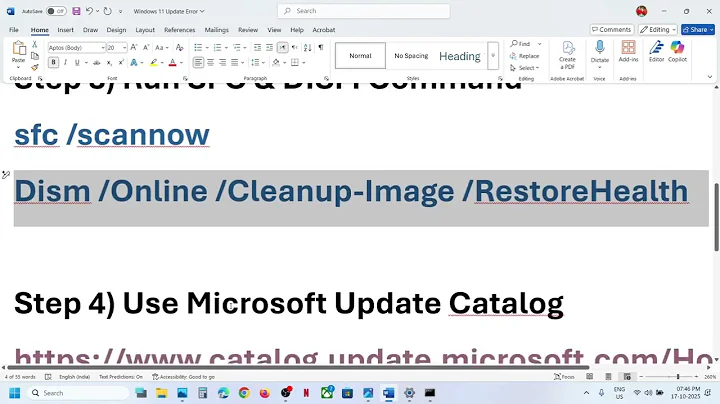The width and height of the screenshot is (720, 404).
Task: Apply the Heading style
Action: [x=460, y=56]
